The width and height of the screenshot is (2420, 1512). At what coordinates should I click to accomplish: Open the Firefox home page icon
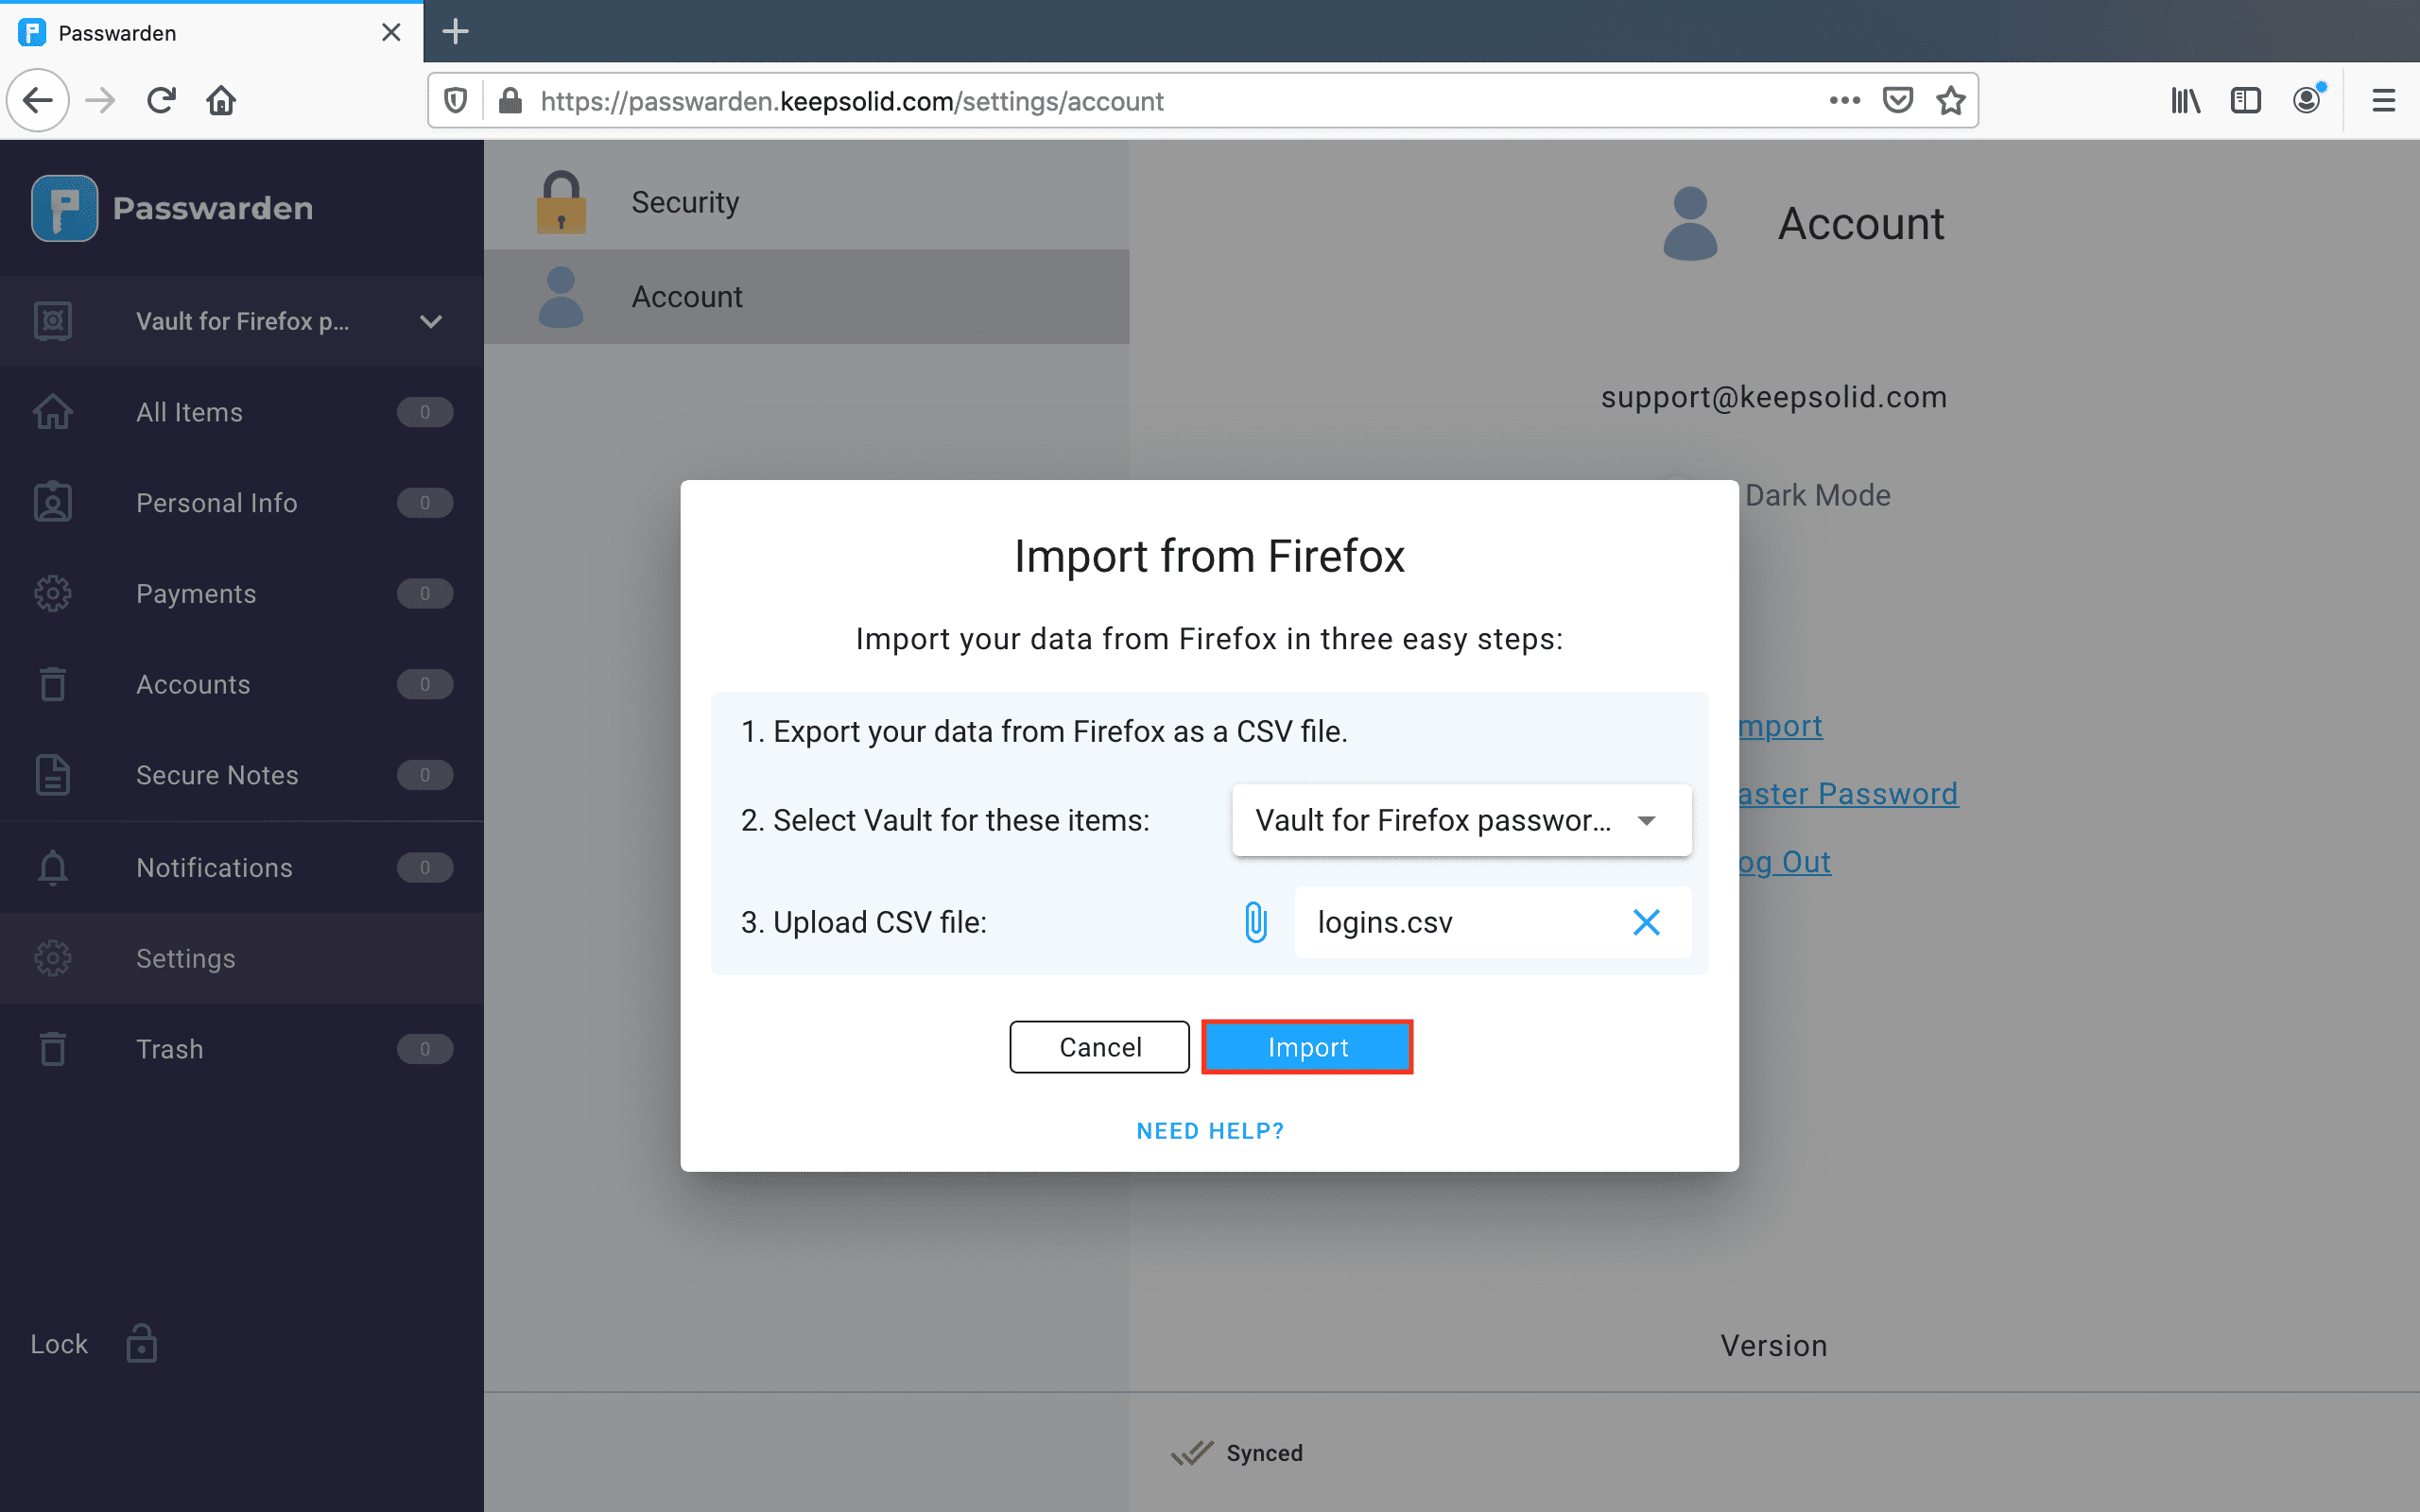221,101
